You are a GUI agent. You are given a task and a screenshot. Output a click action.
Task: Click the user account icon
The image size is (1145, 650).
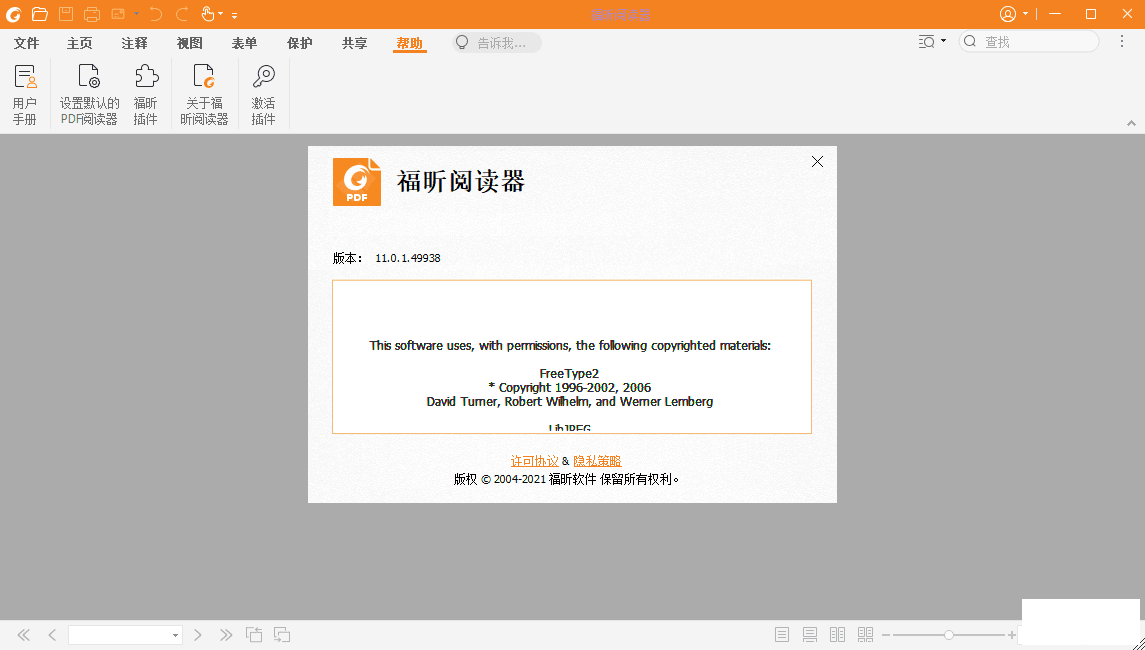[1008, 14]
